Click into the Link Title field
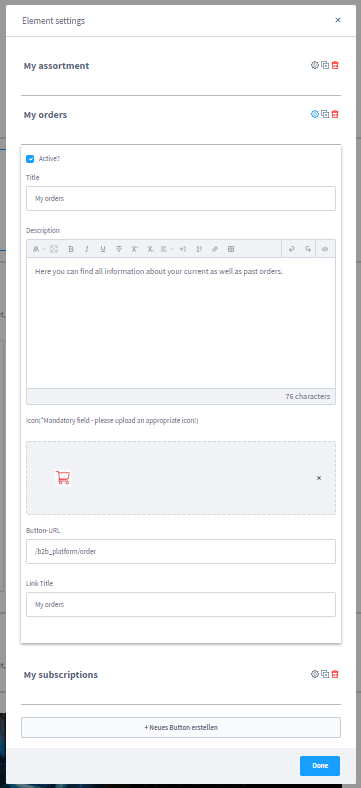 181,605
